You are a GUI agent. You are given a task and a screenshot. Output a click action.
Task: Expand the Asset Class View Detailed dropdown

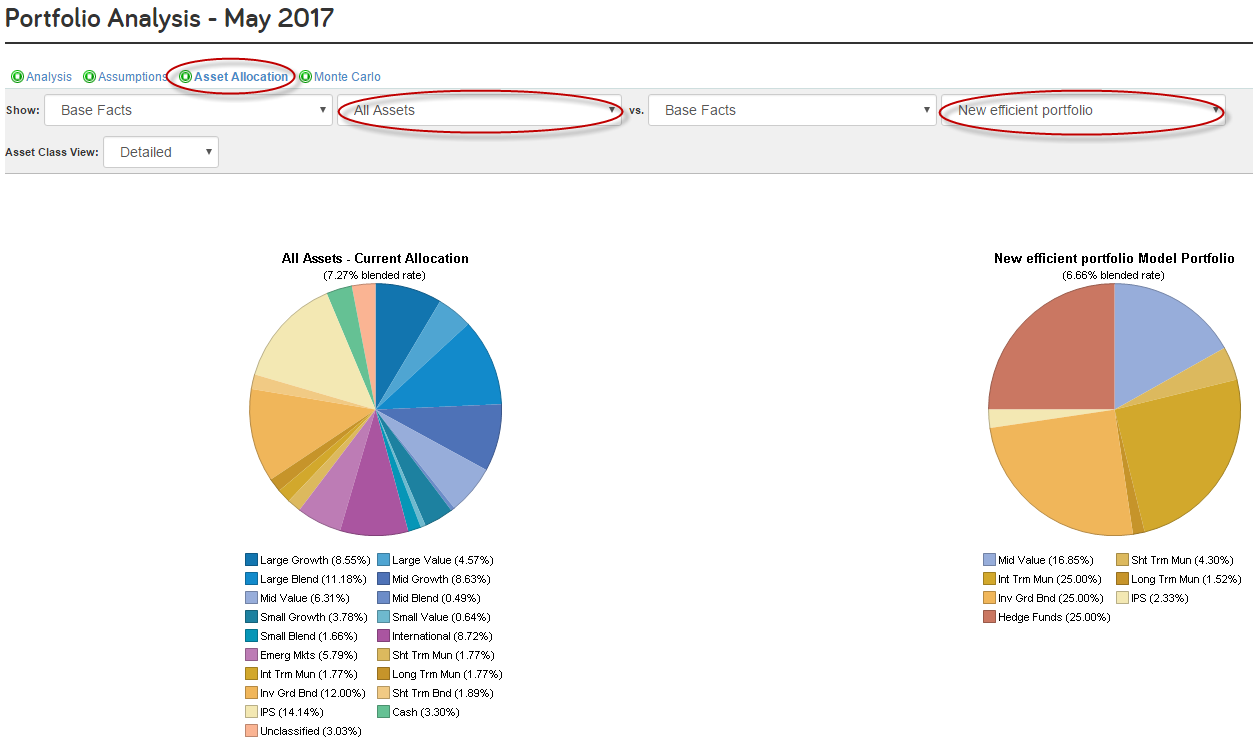click(161, 152)
